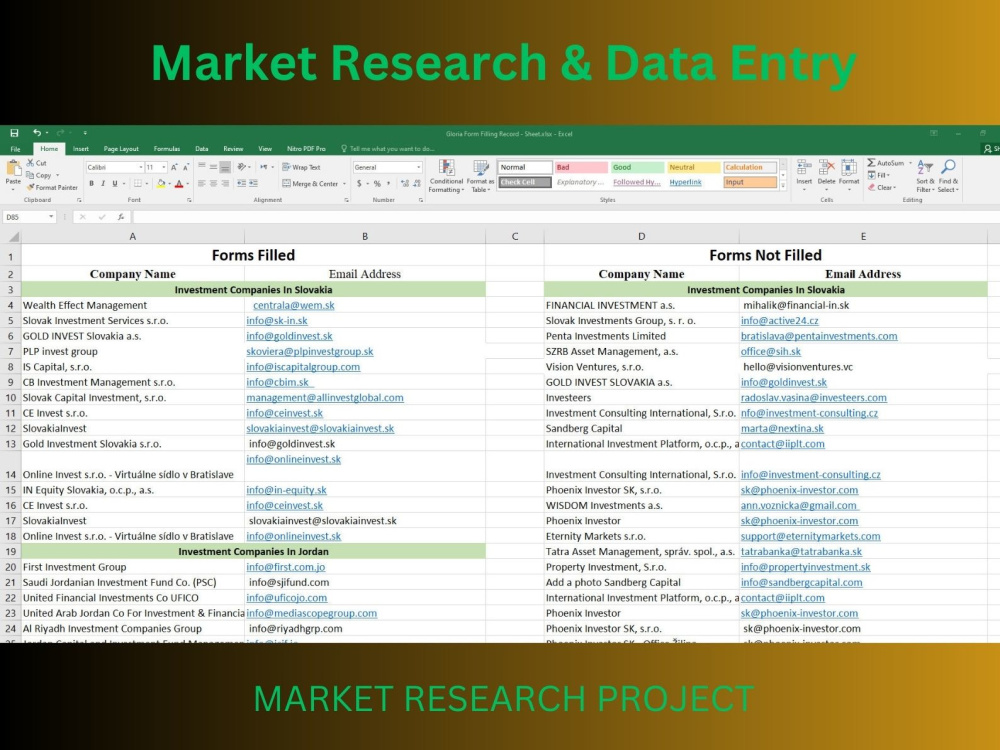The width and height of the screenshot is (1000, 750).
Task: Click the Center alignment icon
Action: point(213,184)
